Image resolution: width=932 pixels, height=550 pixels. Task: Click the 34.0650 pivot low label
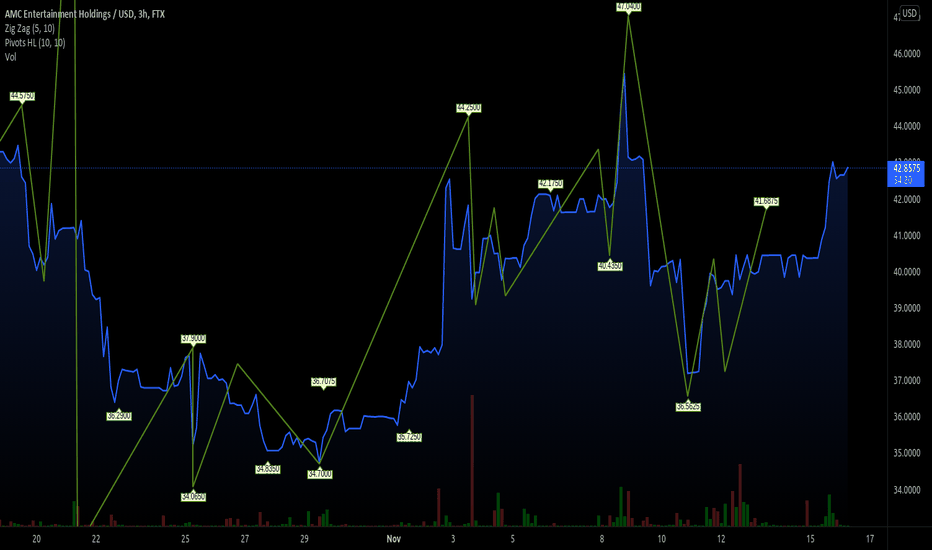[193, 496]
